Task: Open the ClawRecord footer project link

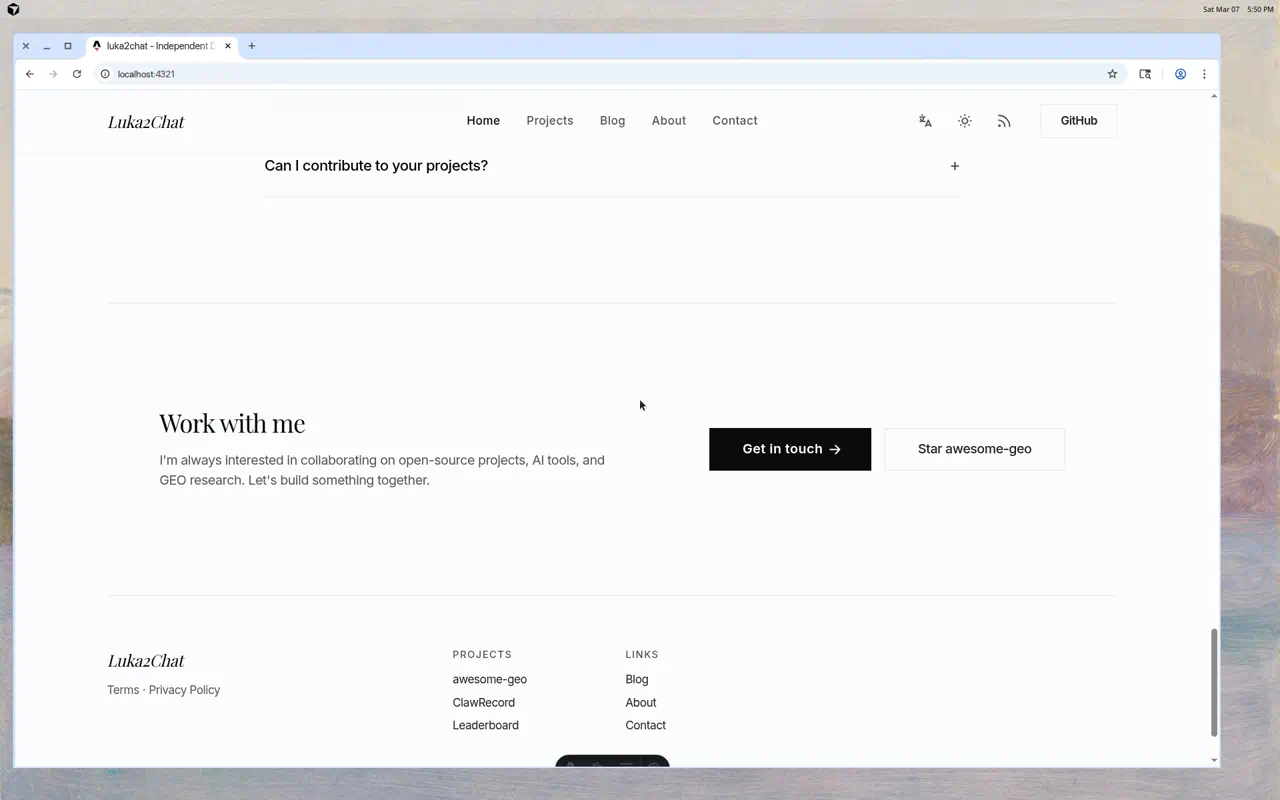Action: click(483, 703)
